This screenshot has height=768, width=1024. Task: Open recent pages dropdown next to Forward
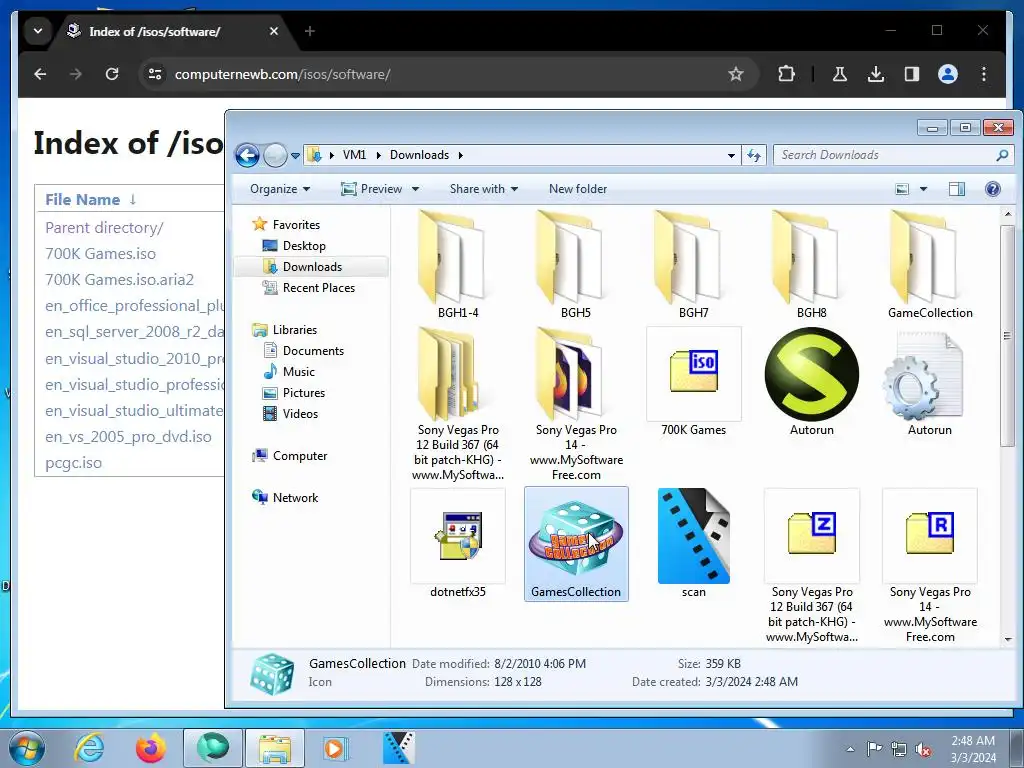coord(295,156)
